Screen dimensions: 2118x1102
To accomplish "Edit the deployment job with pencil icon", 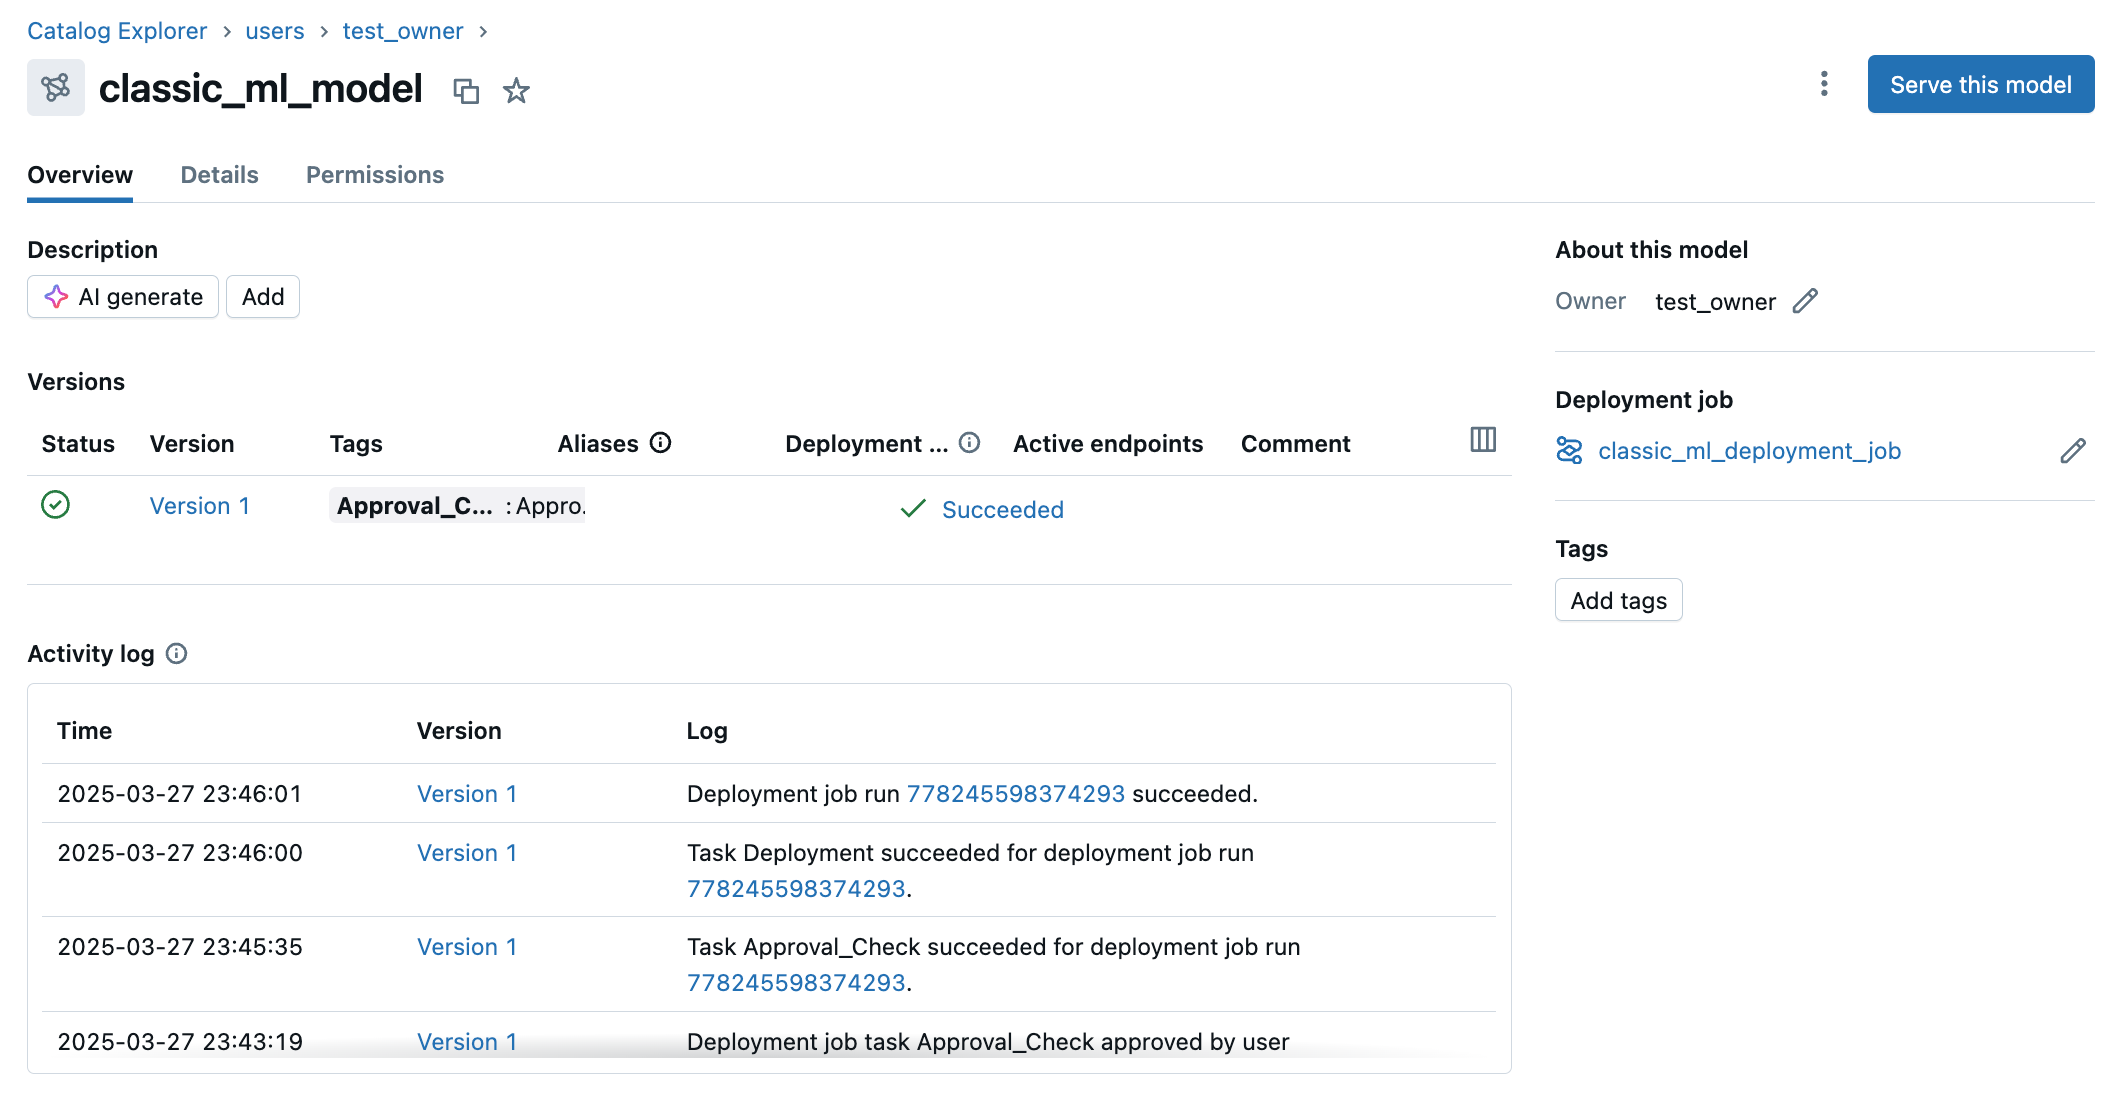I will (x=2072, y=450).
